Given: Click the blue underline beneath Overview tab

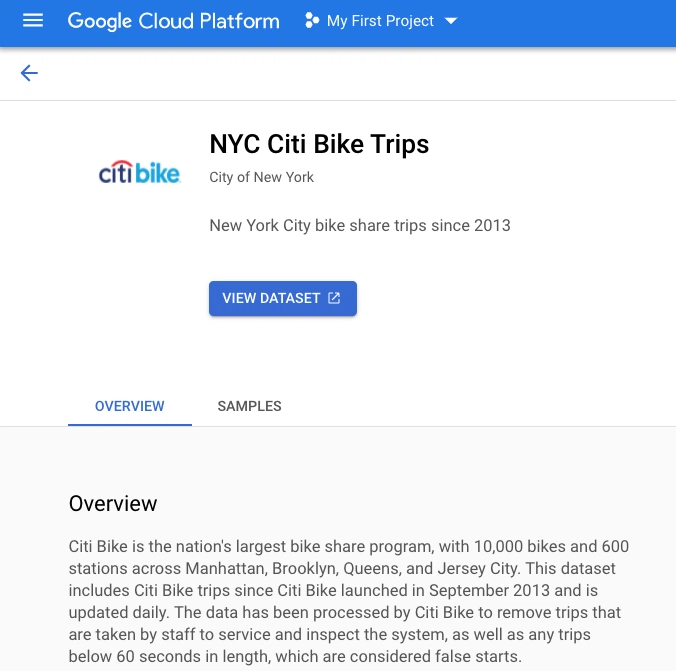Looking at the screenshot, I should [130, 425].
